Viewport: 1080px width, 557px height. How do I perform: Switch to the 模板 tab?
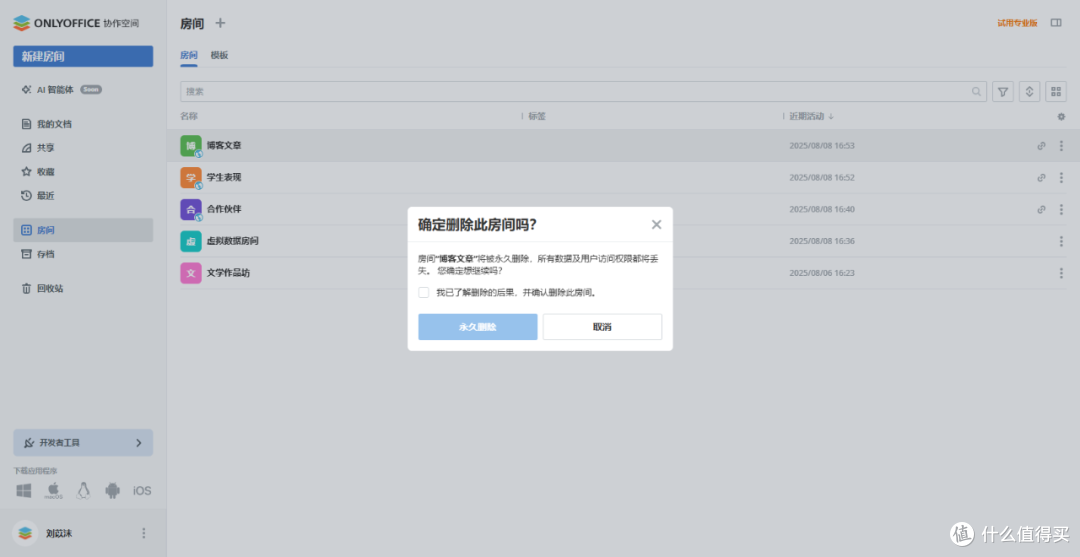(219, 55)
